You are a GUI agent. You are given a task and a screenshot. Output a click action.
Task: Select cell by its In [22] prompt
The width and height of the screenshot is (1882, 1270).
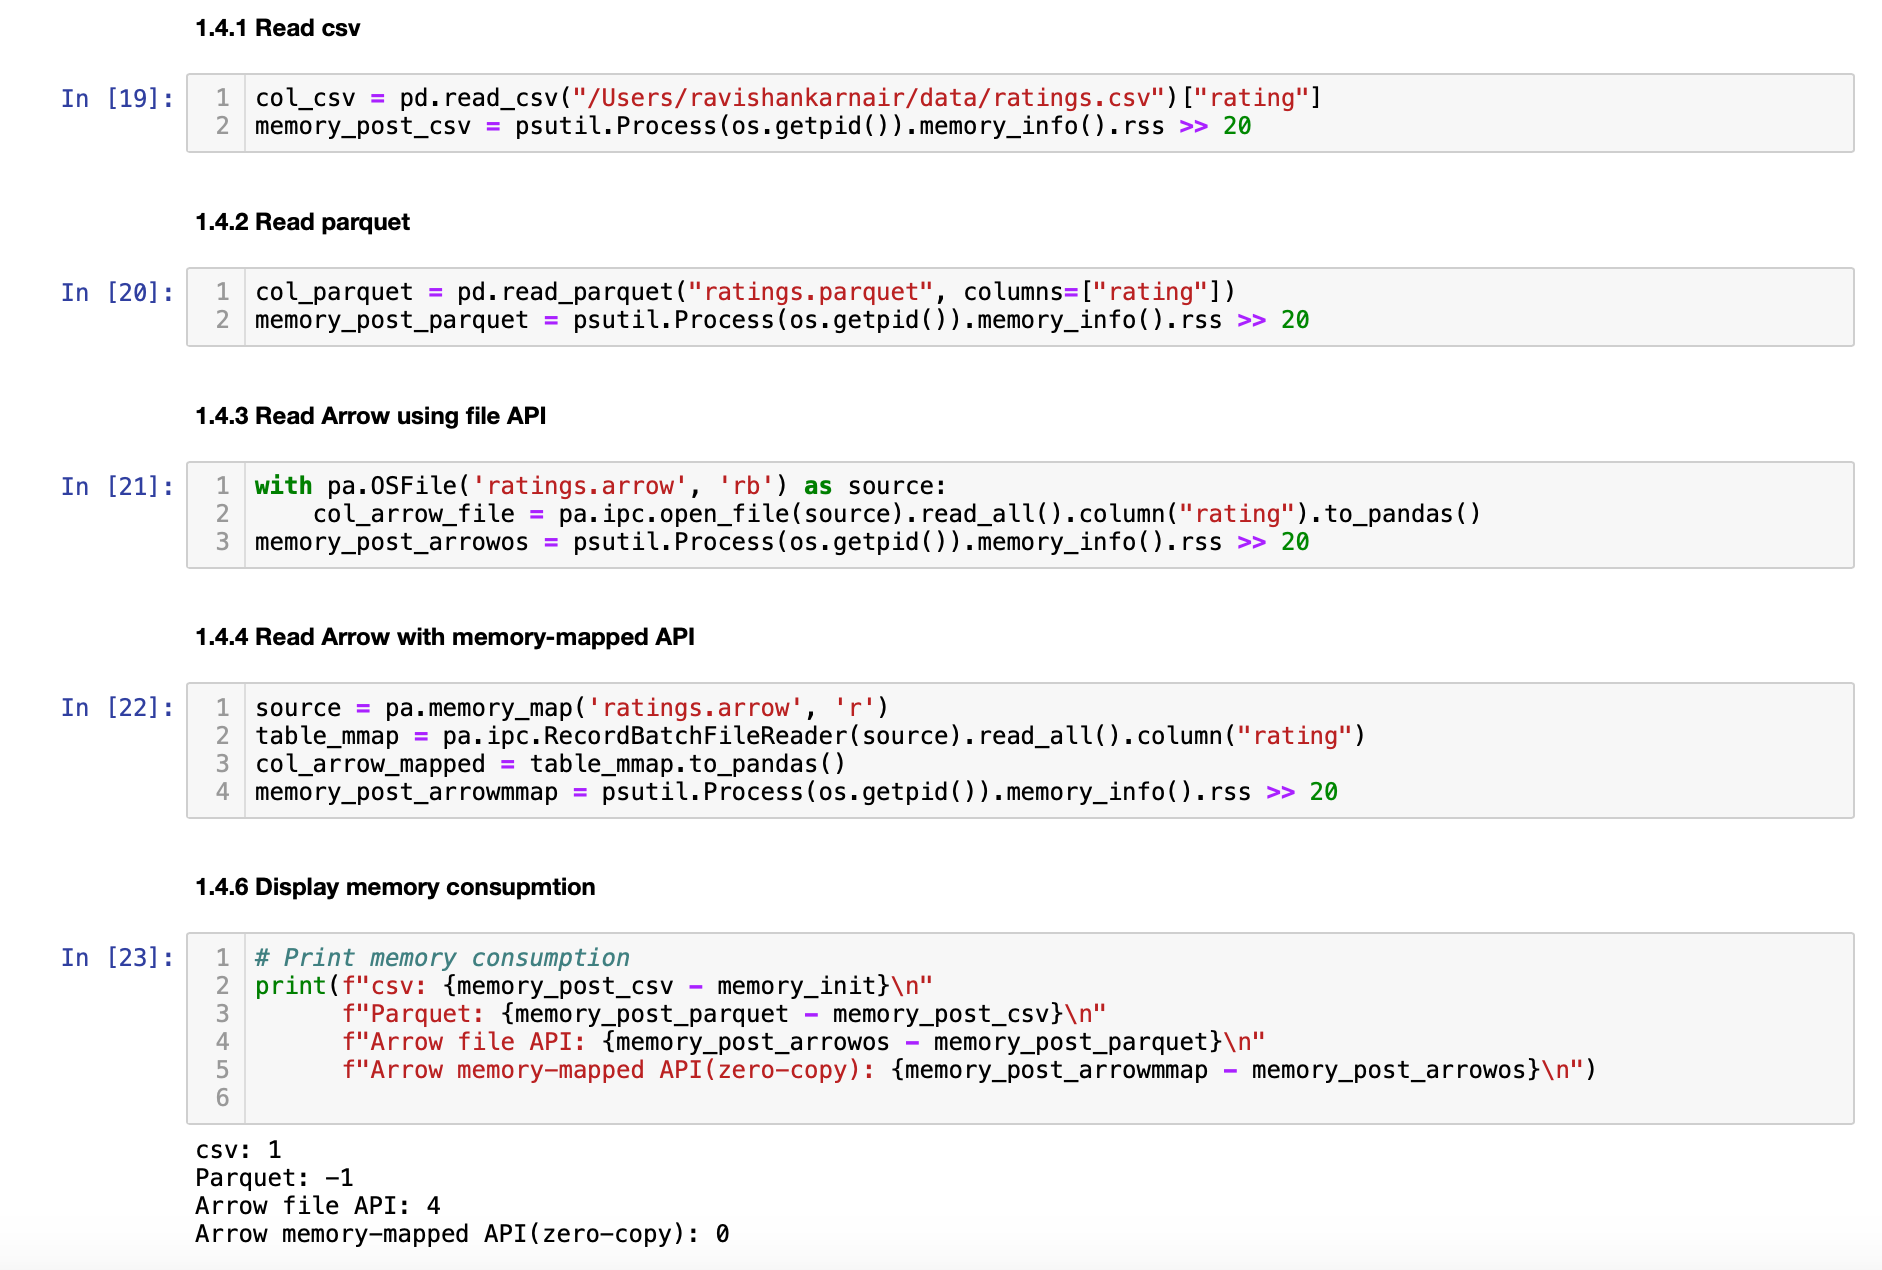117,708
